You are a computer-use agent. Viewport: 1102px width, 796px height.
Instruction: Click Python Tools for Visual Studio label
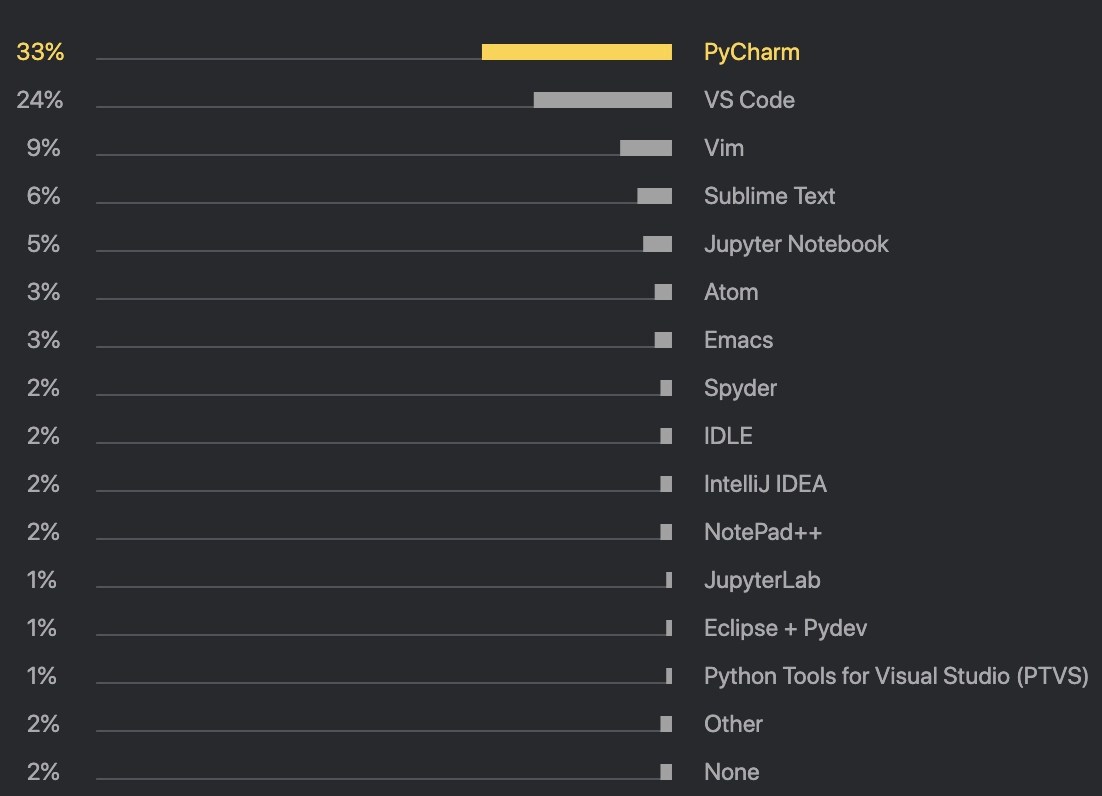[896, 676]
